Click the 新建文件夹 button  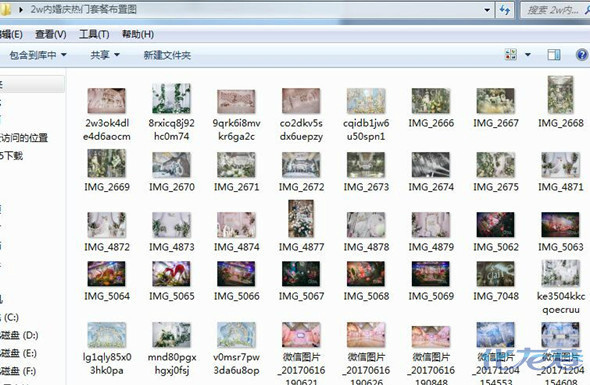point(167,55)
